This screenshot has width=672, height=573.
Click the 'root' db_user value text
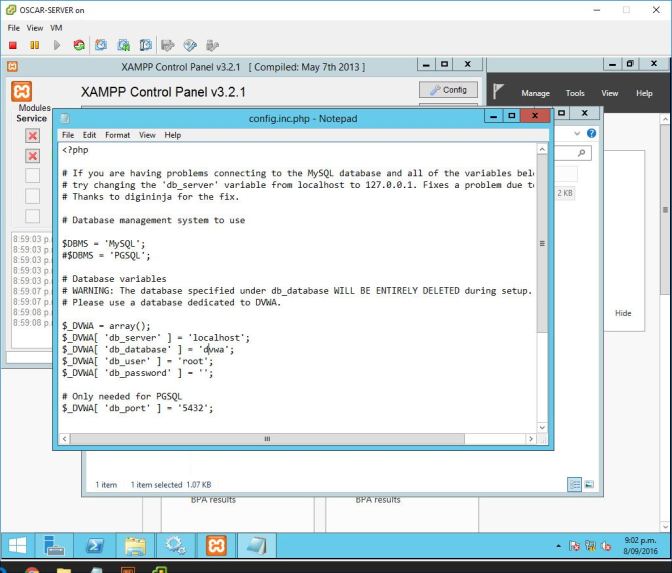point(195,361)
